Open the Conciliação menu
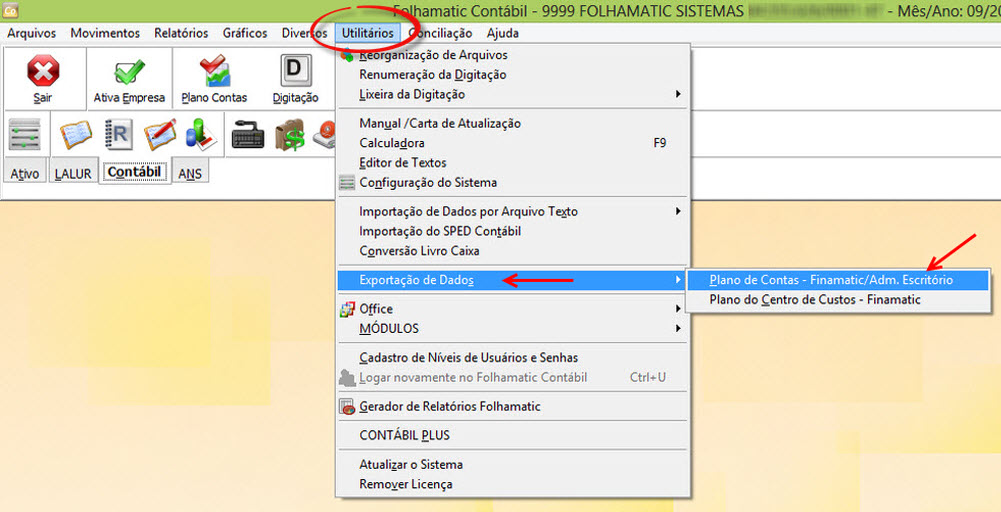Viewport: 1001px width, 512px height. pos(440,33)
